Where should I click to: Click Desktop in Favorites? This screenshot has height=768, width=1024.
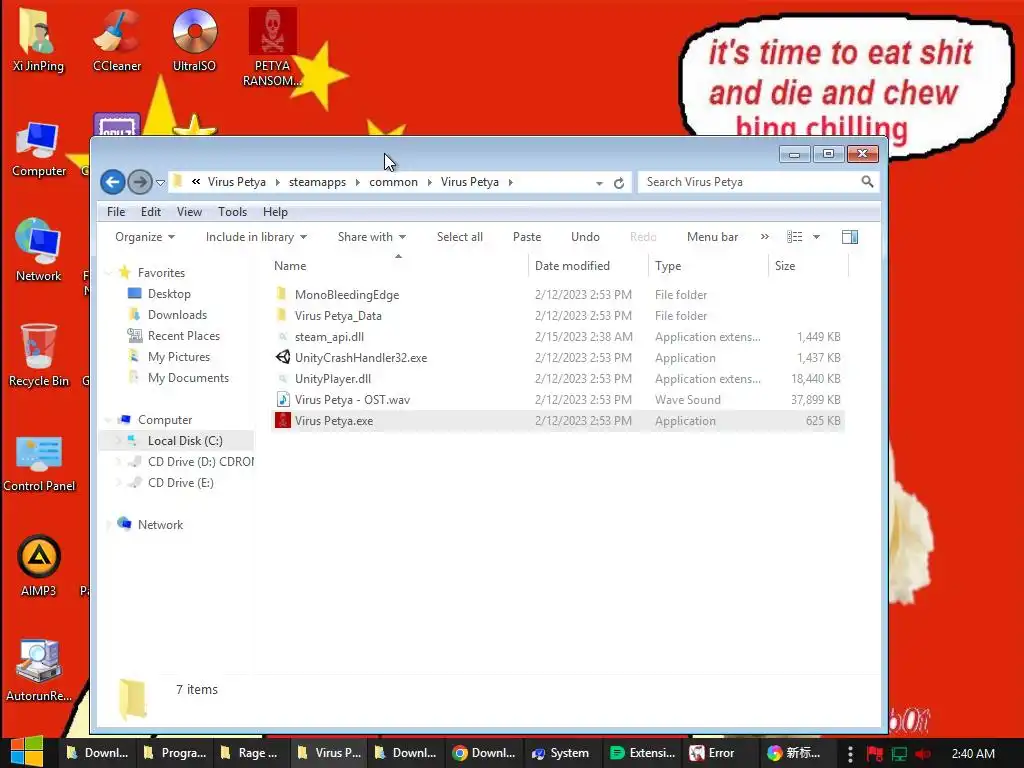pyautogui.click(x=169, y=294)
